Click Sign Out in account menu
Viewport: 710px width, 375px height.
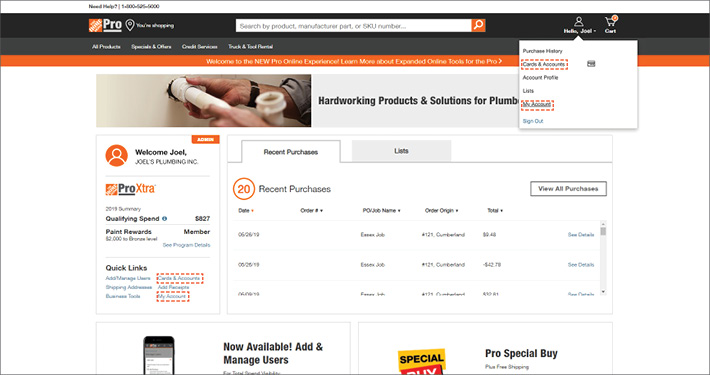click(x=533, y=121)
